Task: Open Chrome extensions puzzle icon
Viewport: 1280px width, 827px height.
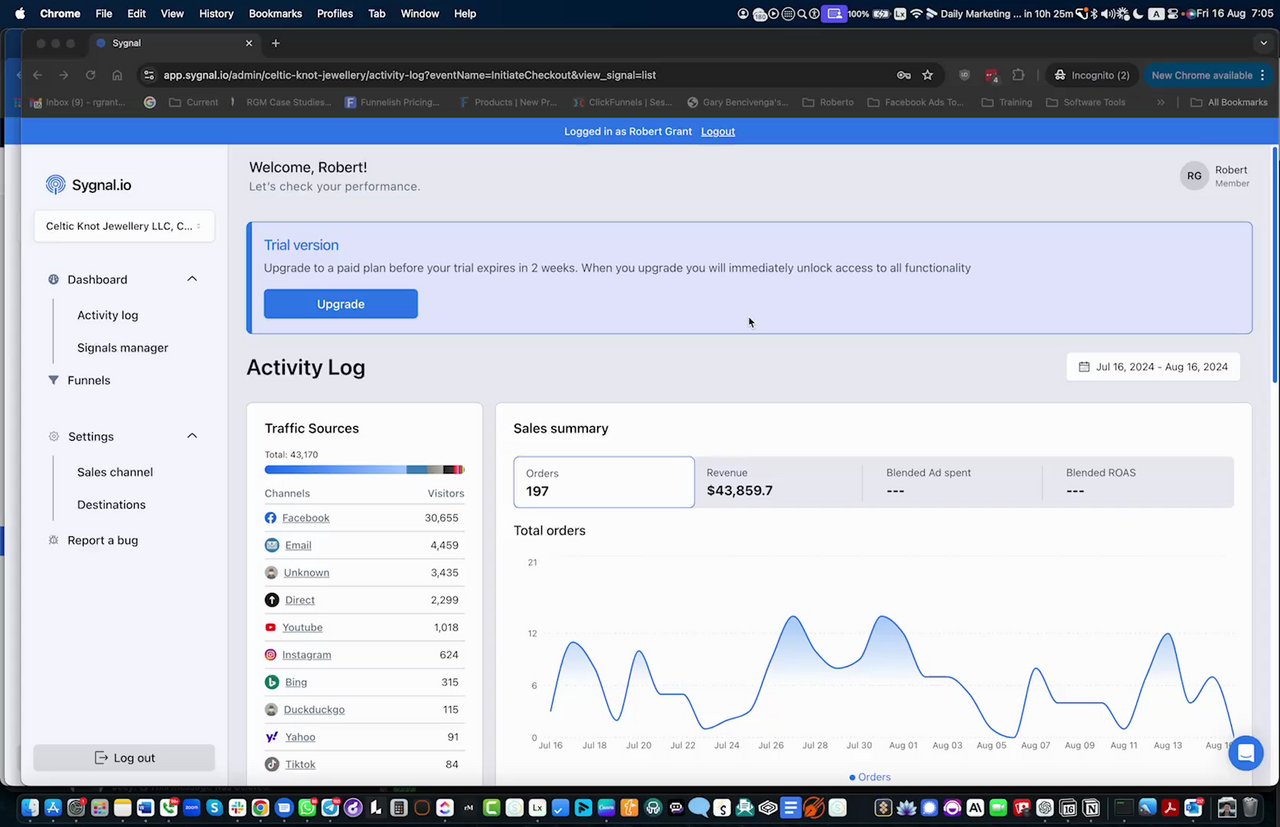Action: (x=1018, y=75)
